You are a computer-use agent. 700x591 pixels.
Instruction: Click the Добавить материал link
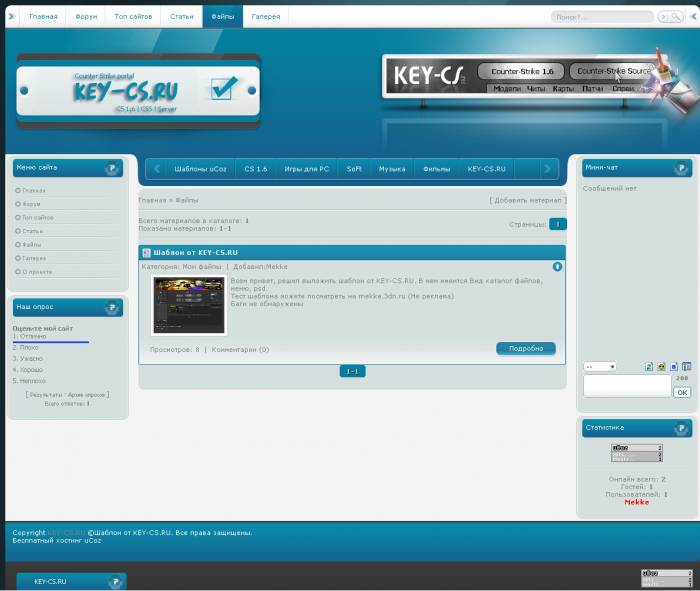[527, 200]
